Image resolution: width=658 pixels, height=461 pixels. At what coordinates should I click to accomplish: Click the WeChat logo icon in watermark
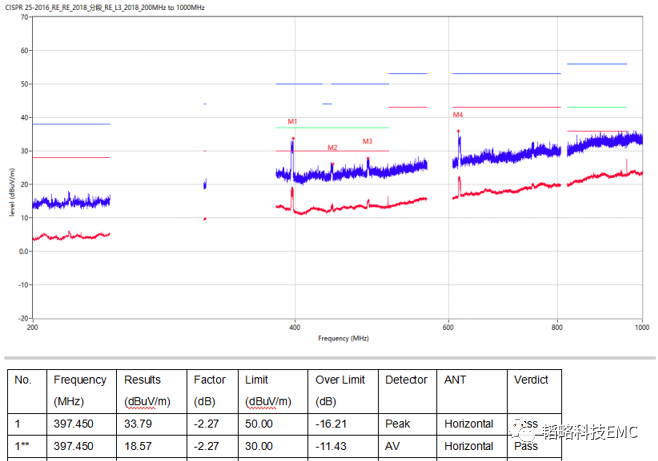[529, 432]
